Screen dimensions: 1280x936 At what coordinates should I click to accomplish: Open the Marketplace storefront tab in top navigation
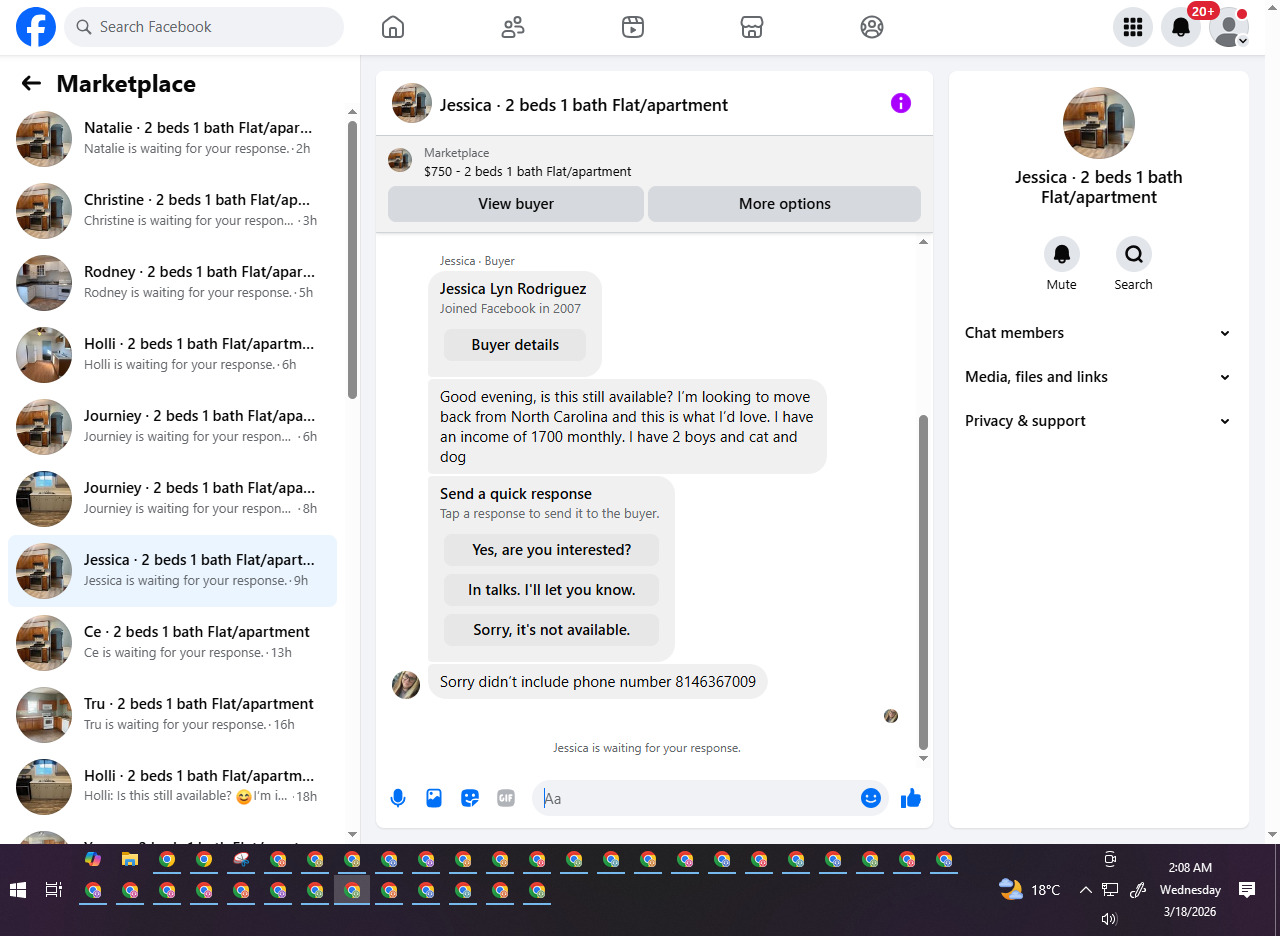tap(752, 27)
